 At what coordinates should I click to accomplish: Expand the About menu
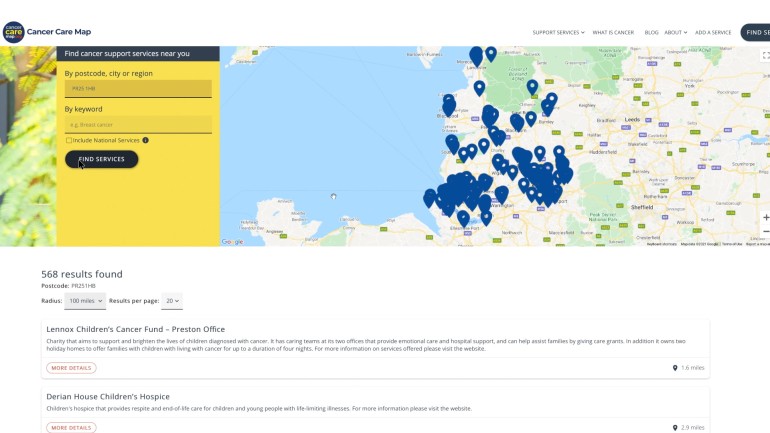676,32
